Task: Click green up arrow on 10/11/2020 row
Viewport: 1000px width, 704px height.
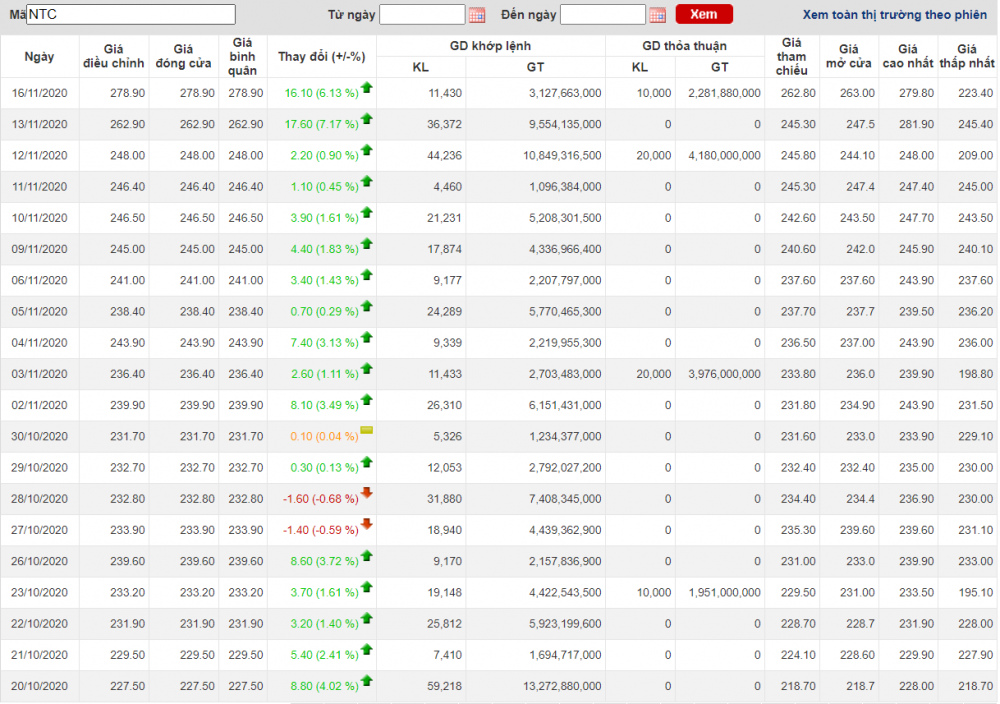Action: coord(367,213)
